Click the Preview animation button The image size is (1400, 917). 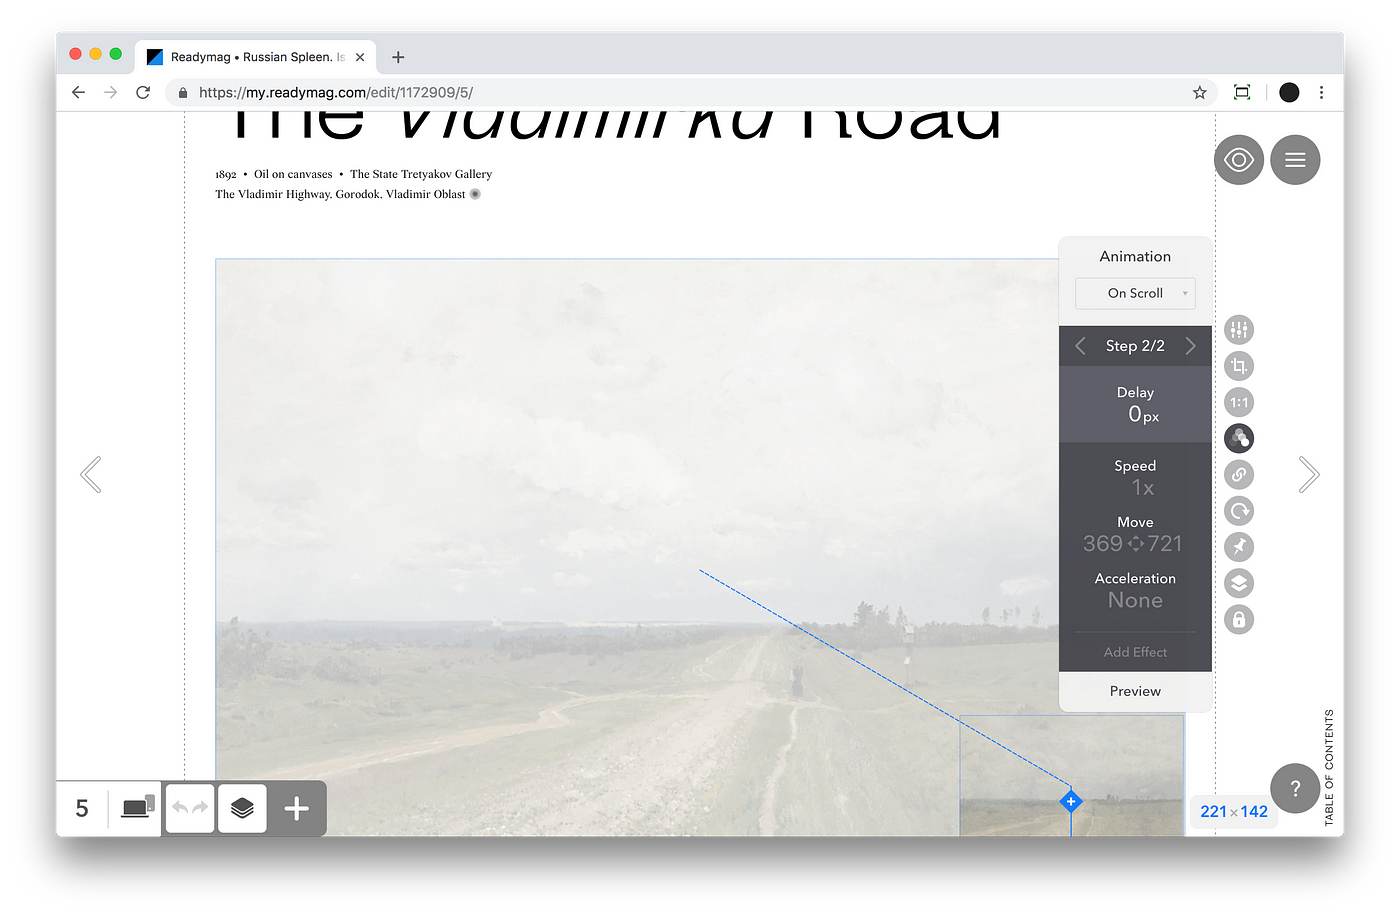coord(1135,691)
